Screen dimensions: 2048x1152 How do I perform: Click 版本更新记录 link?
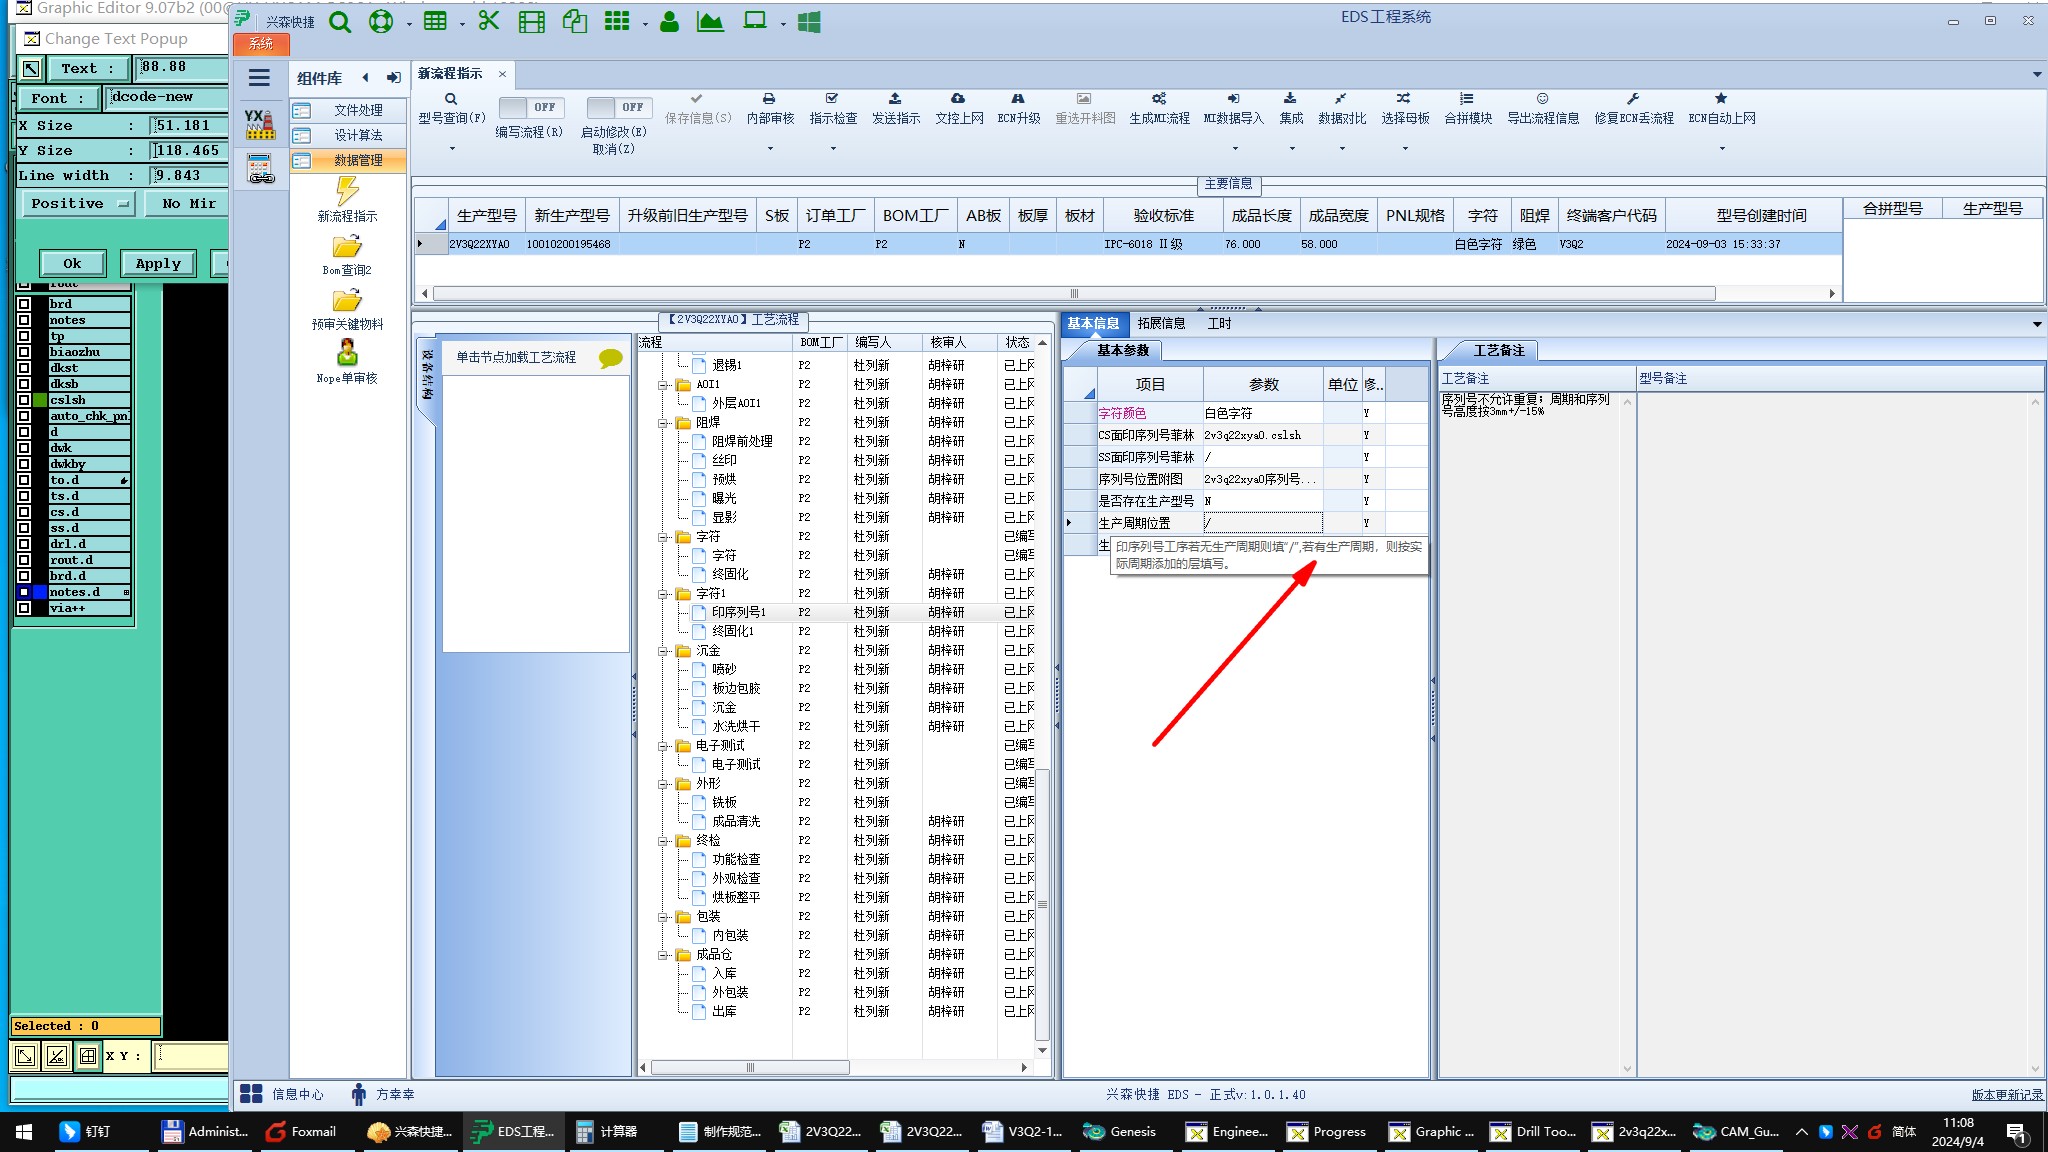2006,1095
